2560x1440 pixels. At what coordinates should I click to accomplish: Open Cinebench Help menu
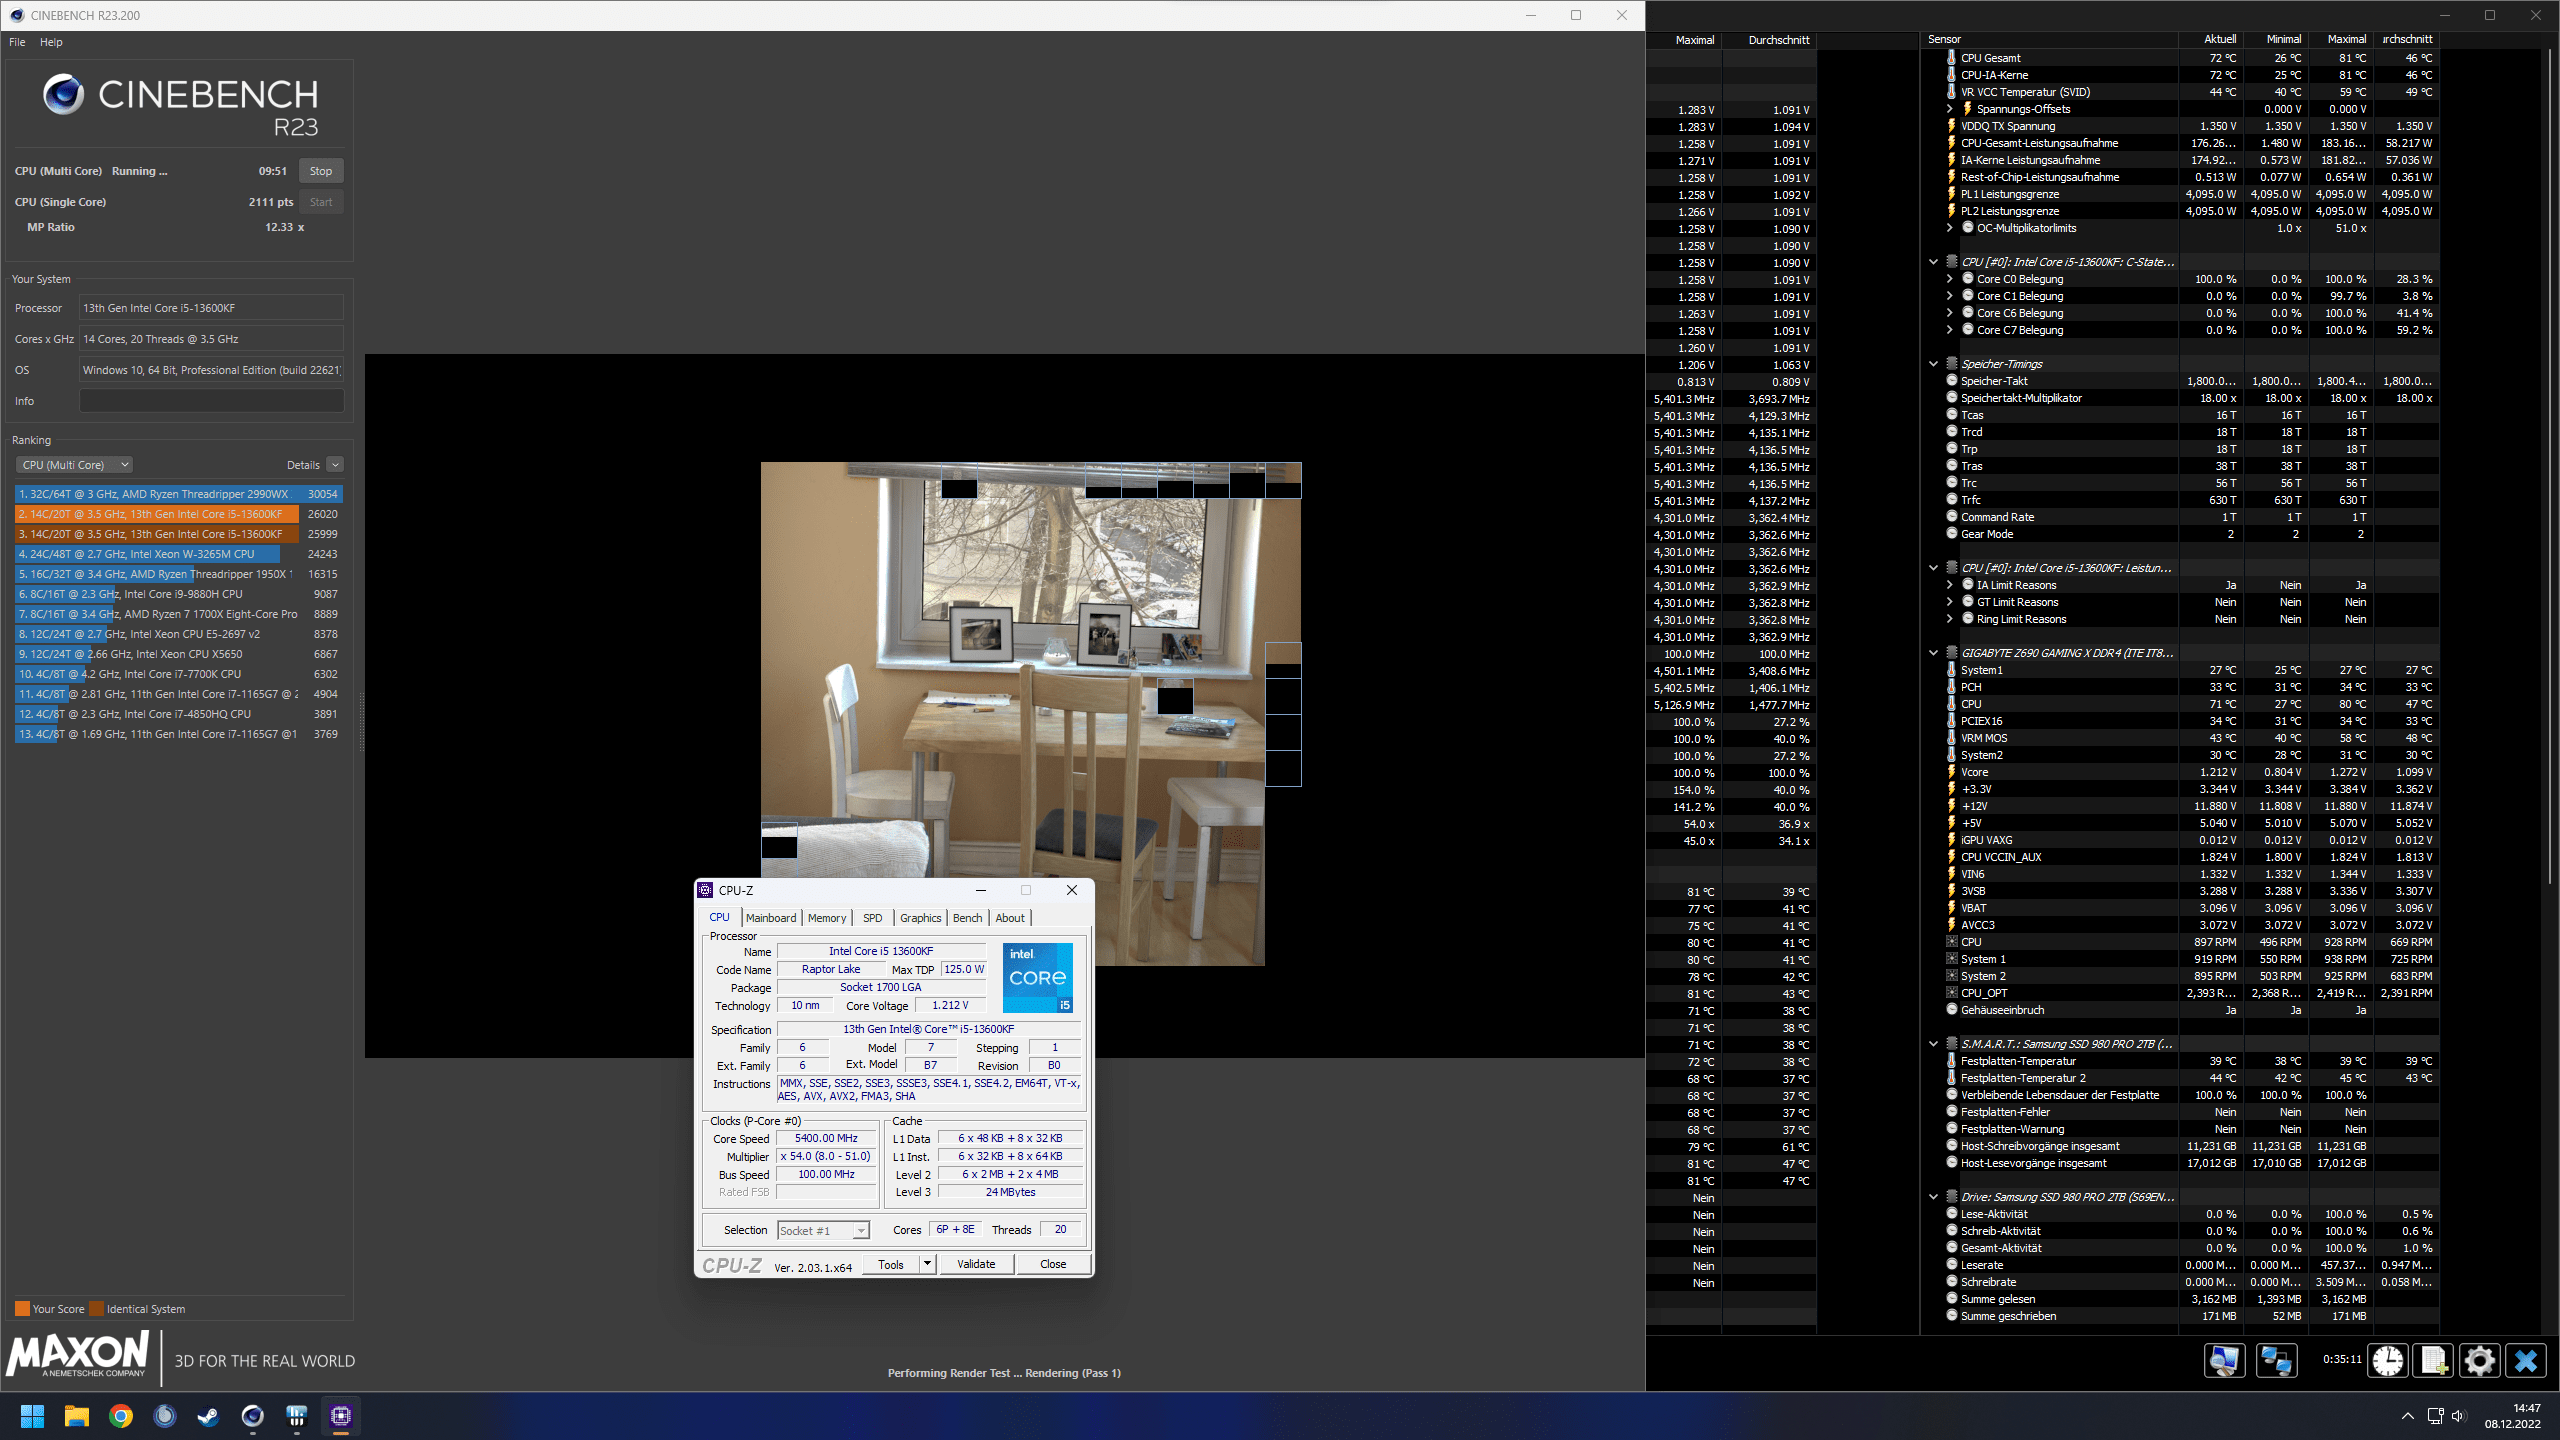(51, 42)
